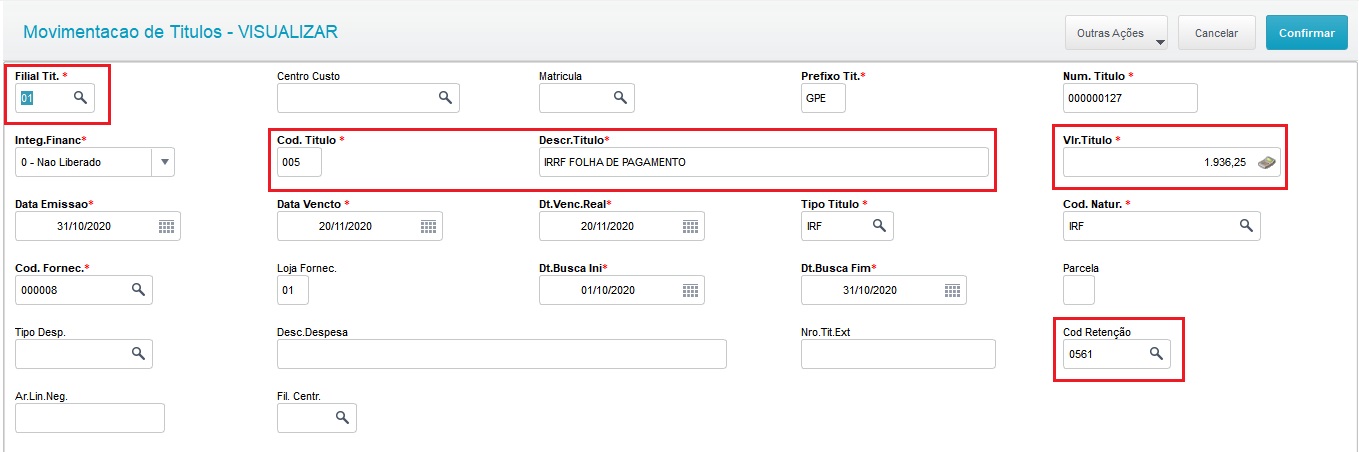The image size is (1359, 452).
Task: Click Tipo Desp. lookup magnifier icon
Action: click(138, 354)
